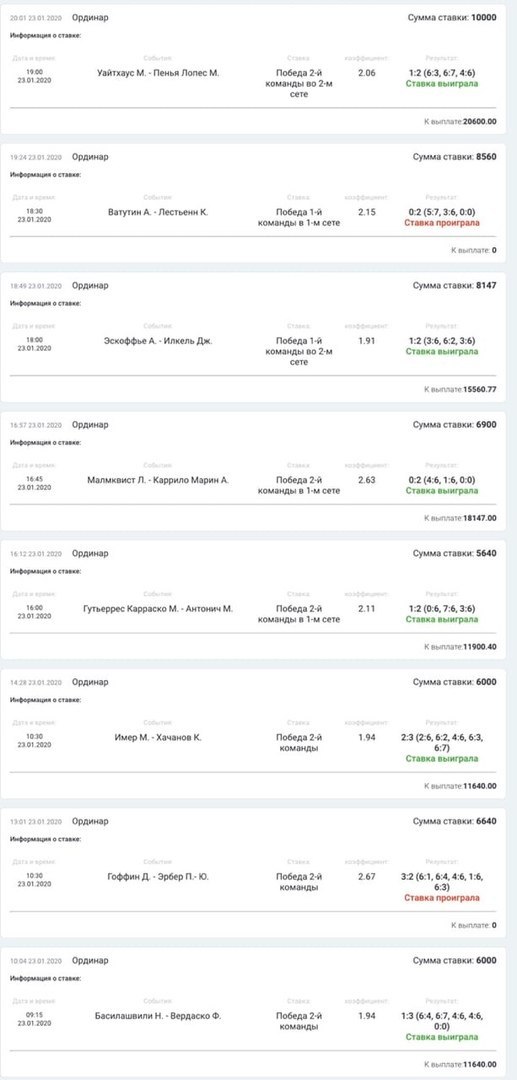Viewport: 517px width, 1080px height.
Task: Click the 10:04 Ординар bet header
Action: point(59,960)
